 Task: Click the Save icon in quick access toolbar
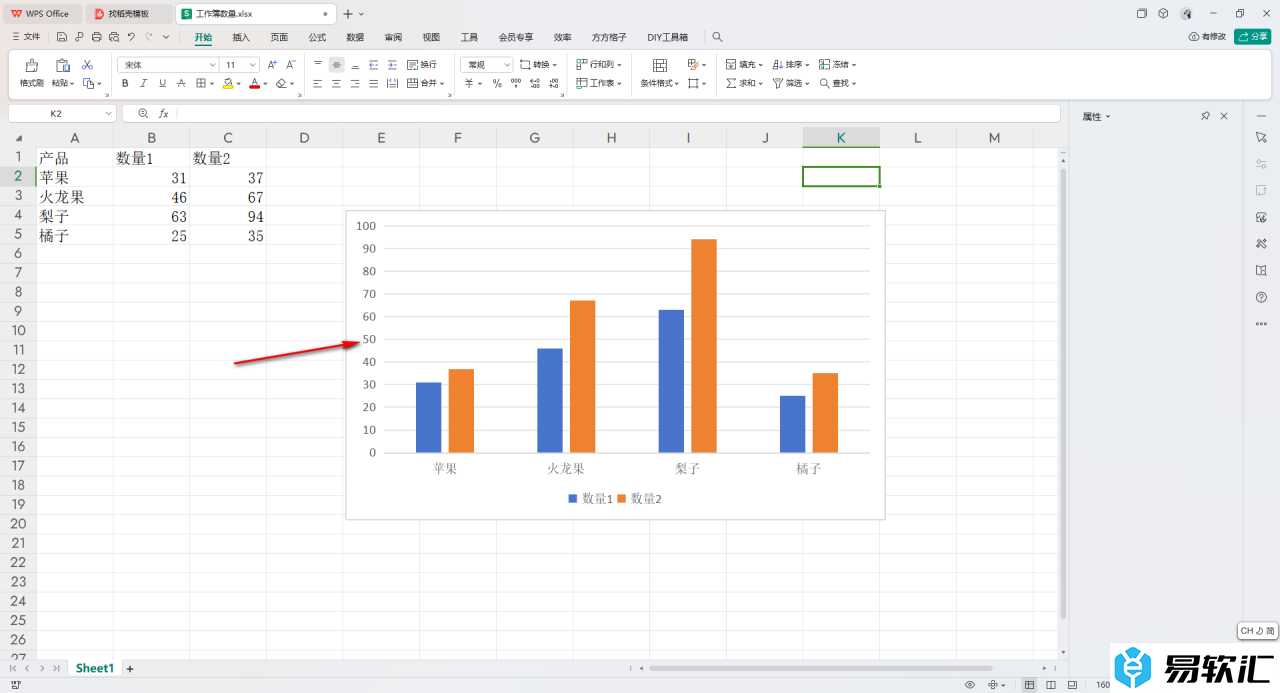pos(62,37)
